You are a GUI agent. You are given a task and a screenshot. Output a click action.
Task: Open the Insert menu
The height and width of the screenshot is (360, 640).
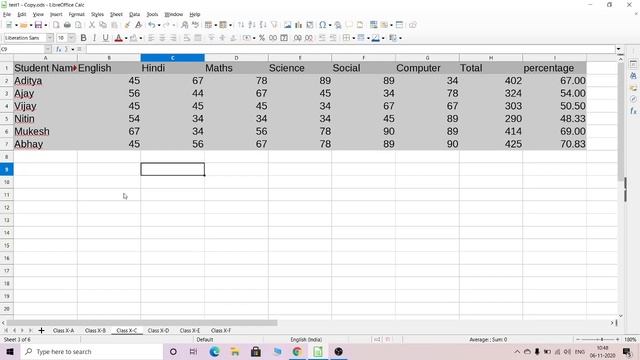56,14
